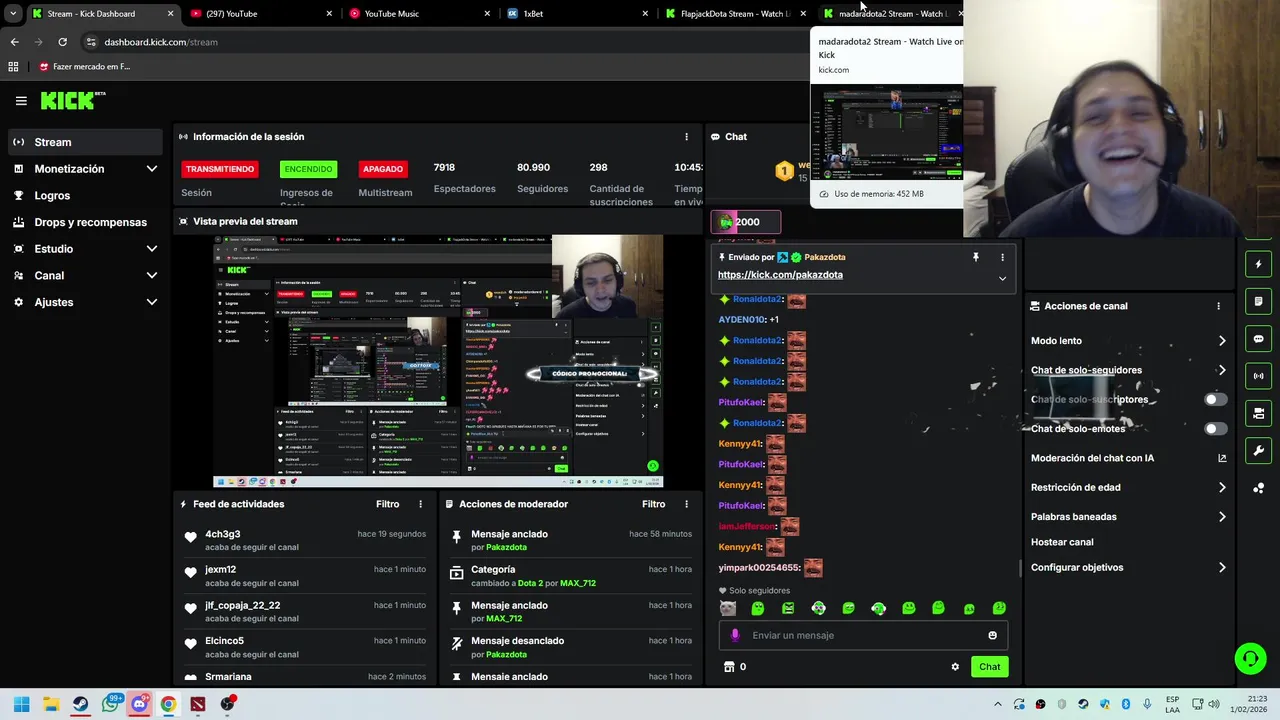Open the Fazer mercado bookmark
This screenshot has height=720, width=1280.
click(85, 67)
